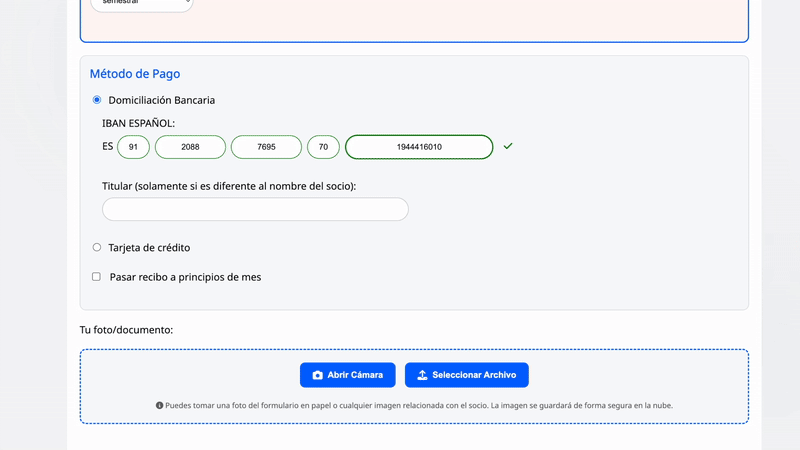Click IBAN account number field 1944416010
This screenshot has height=450, width=800.
(419, 147)
